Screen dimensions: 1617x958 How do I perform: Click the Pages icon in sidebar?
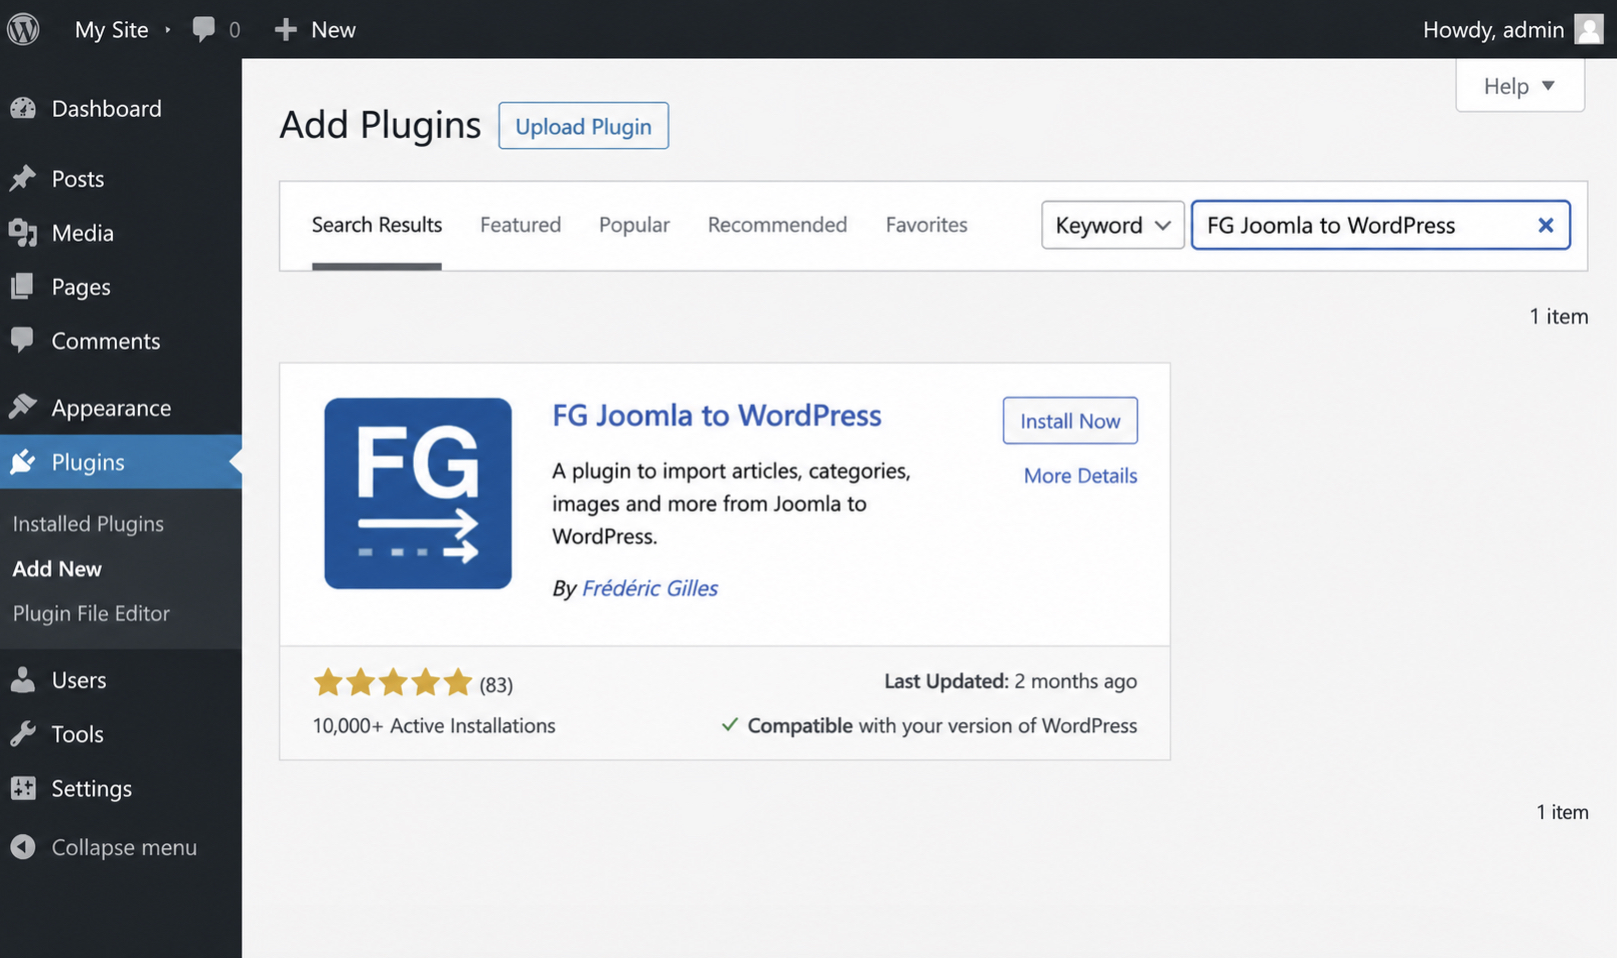pyautogui.click(x=23, y=287)
